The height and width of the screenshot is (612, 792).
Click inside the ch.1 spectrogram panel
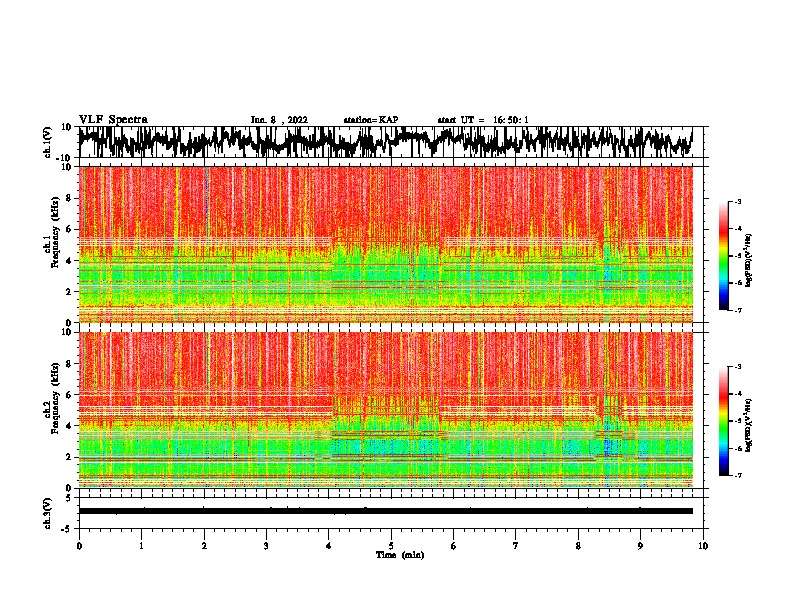click(x=385, y=244)
